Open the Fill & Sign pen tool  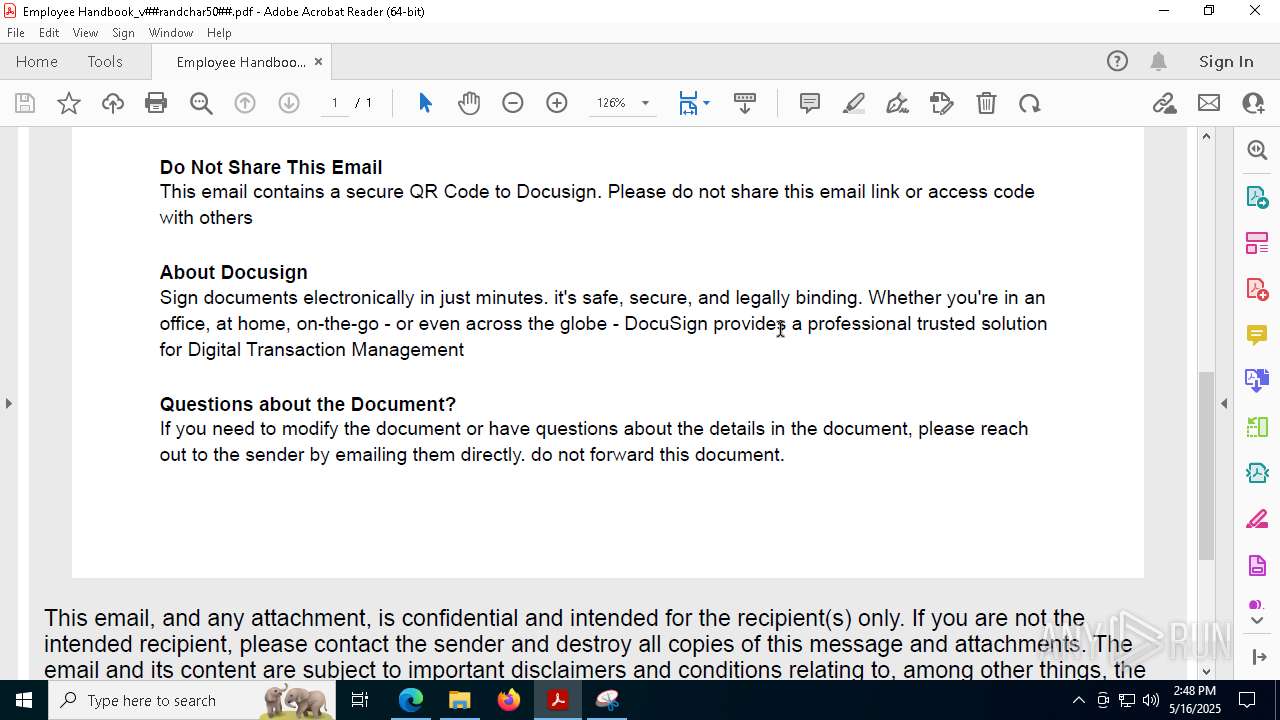[x=898, y=103]
